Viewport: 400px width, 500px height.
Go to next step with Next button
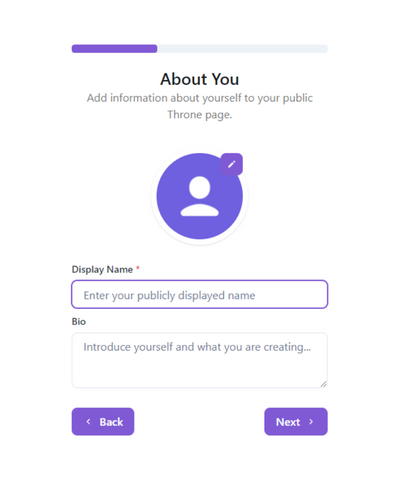[296, 422]
